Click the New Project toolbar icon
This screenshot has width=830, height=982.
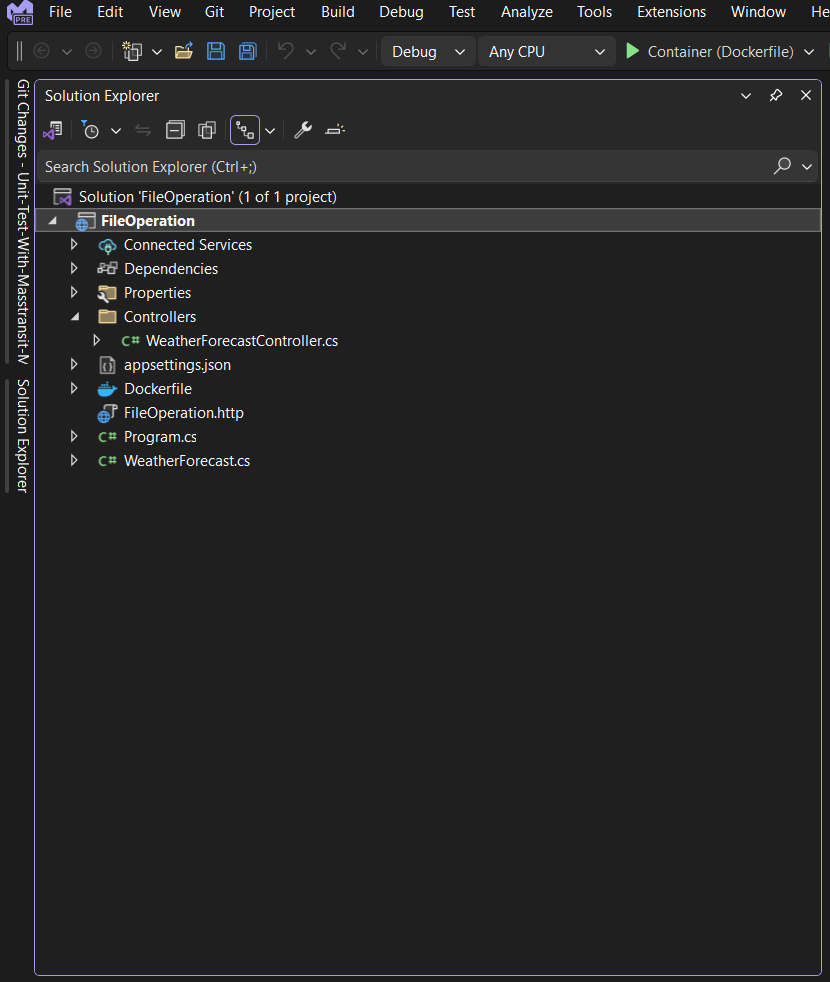point(133,50)
